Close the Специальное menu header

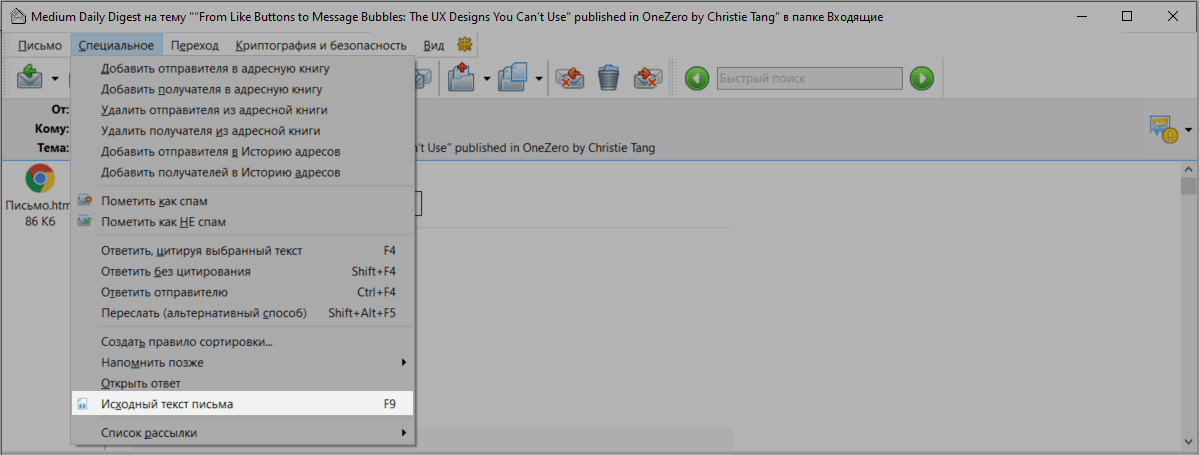[116, 45]
